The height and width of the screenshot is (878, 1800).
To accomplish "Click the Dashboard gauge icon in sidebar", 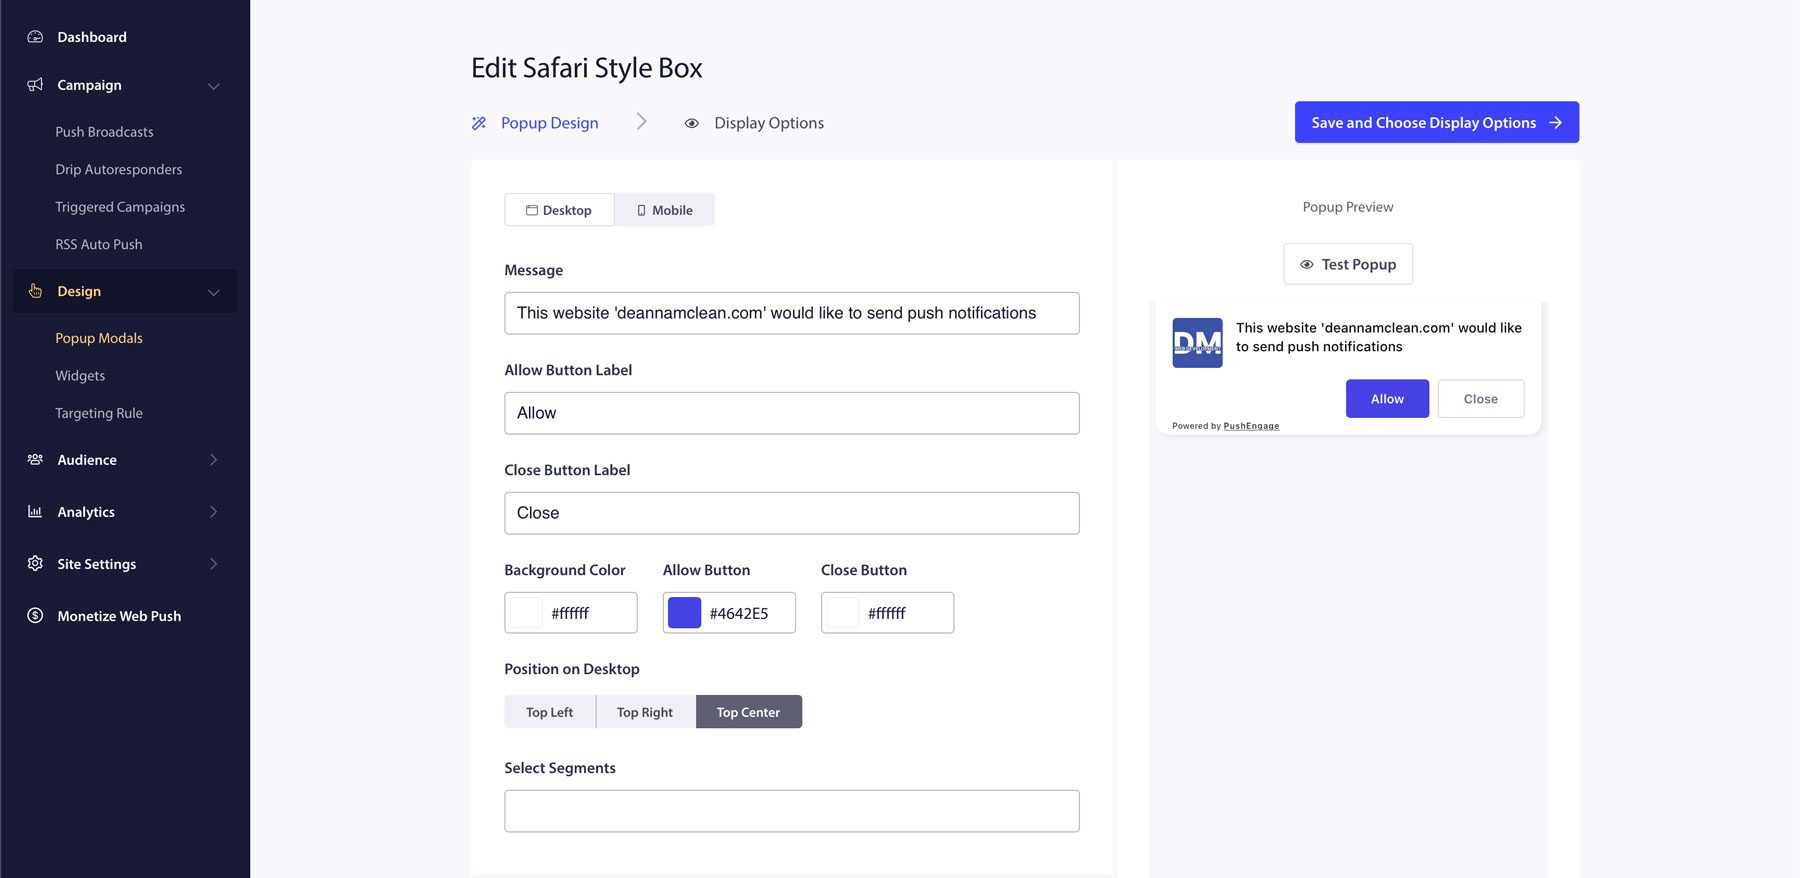I will coord(35,37).
